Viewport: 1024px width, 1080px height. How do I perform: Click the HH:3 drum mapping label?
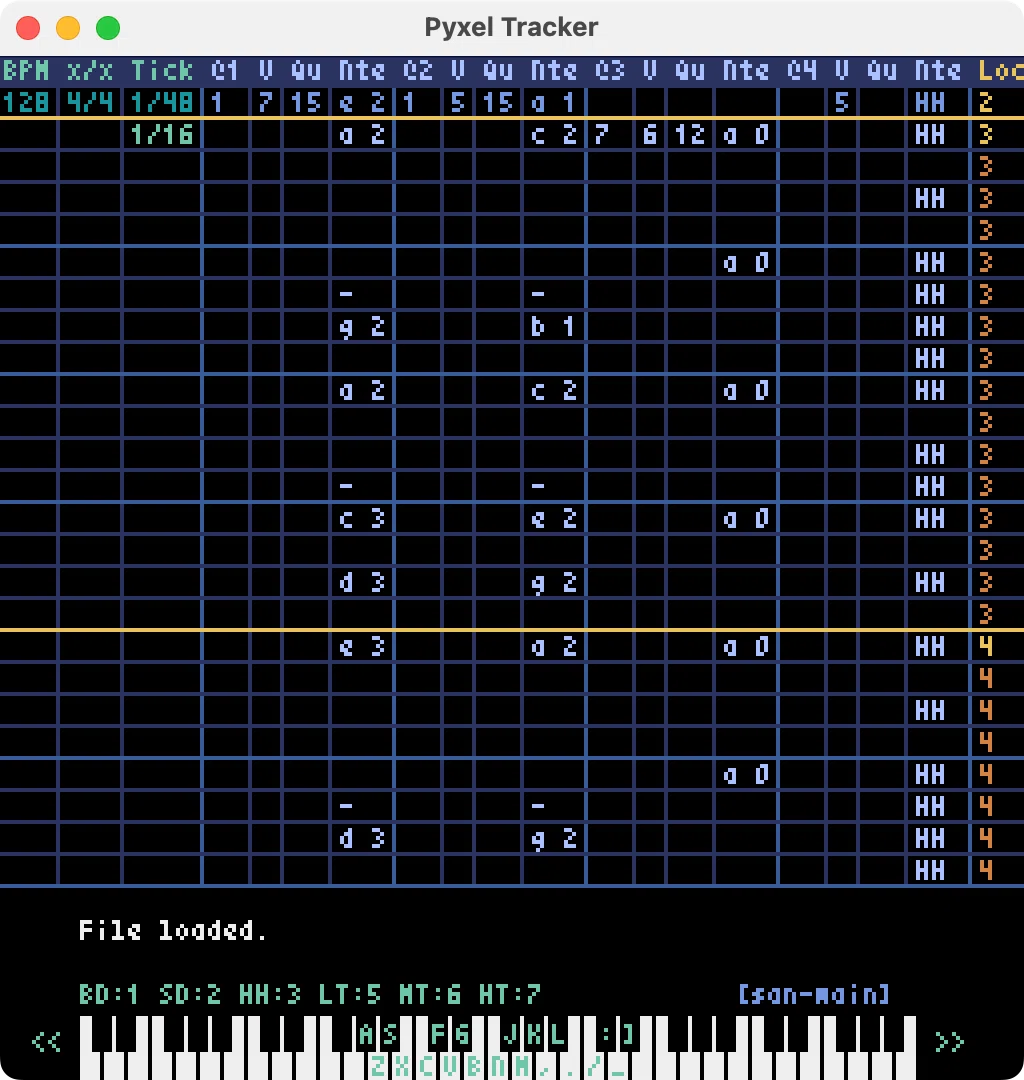coord(269,994)
